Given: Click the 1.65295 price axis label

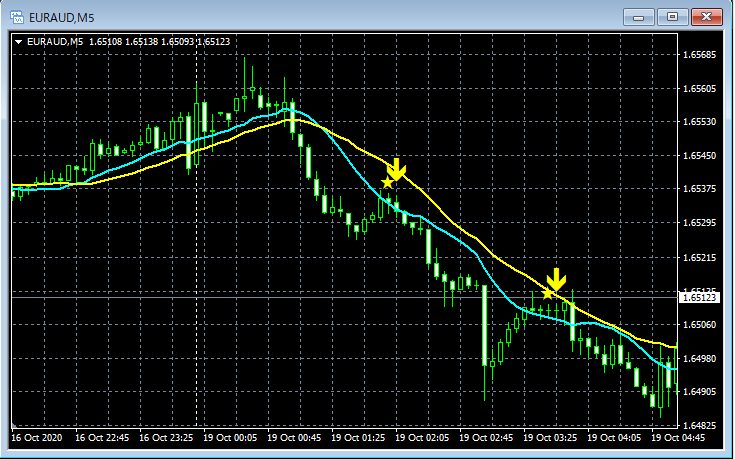Looking at the screenshot, I should coord(699,223).
